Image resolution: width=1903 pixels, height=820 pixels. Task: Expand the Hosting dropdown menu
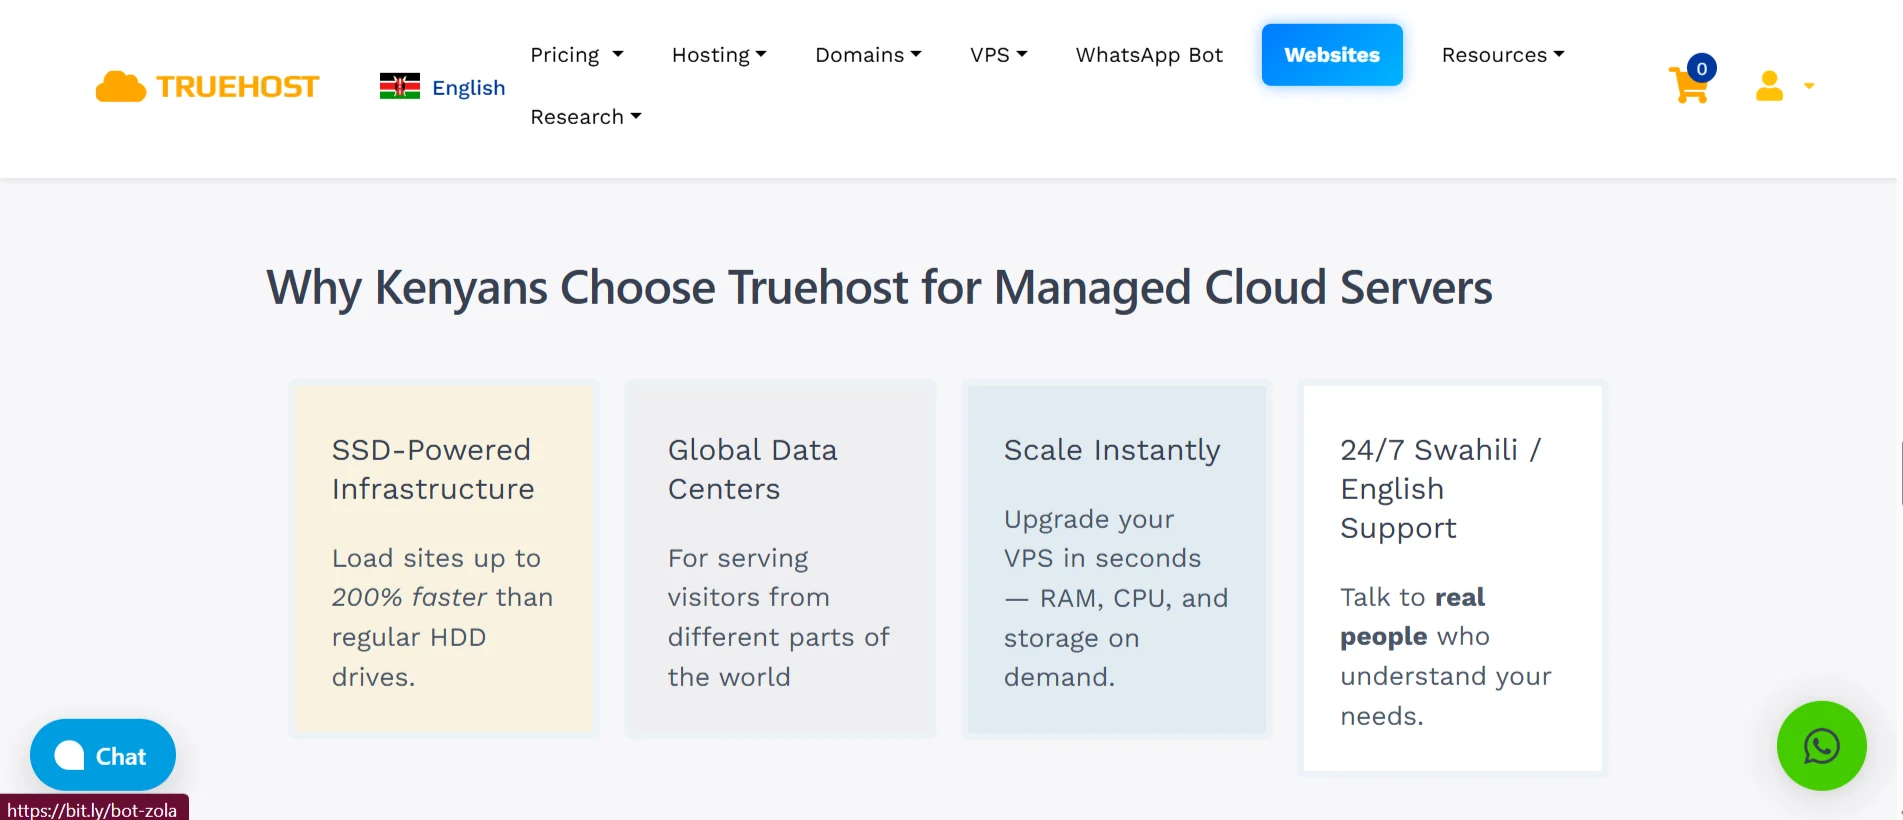[719, 55]
